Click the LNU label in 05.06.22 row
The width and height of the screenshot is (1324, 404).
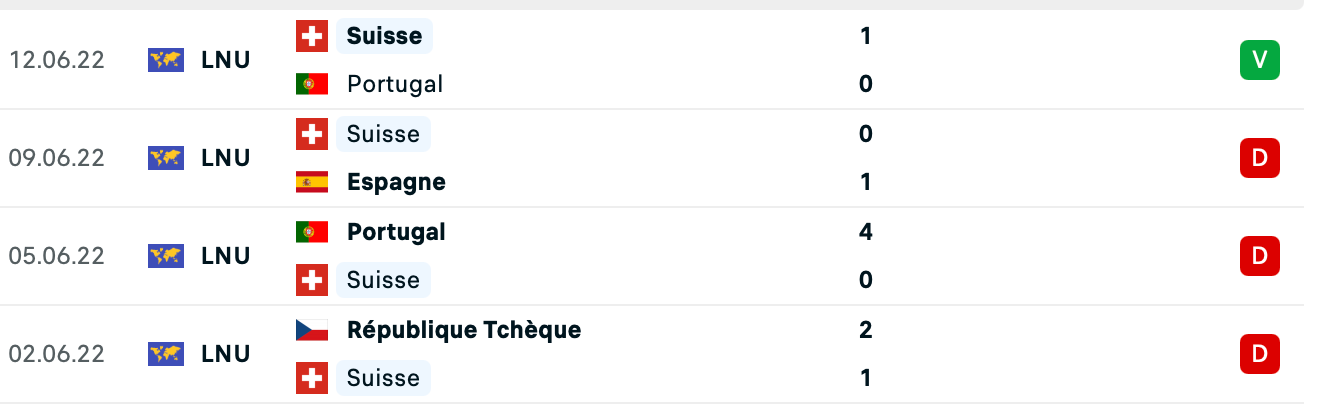click(x=226, y=256)
